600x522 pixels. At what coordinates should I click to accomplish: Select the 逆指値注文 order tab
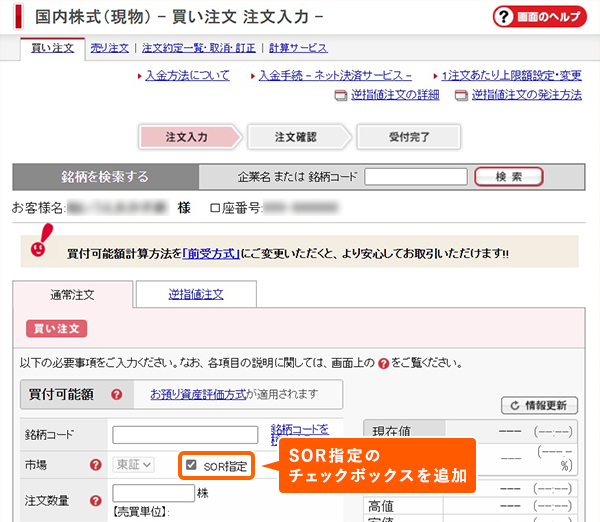195,294
